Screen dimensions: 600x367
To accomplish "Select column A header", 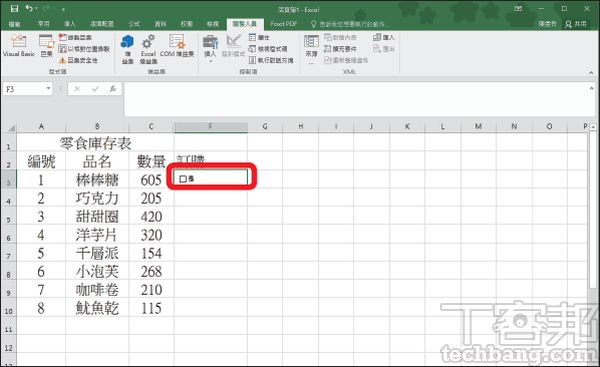I will point(41,127).
